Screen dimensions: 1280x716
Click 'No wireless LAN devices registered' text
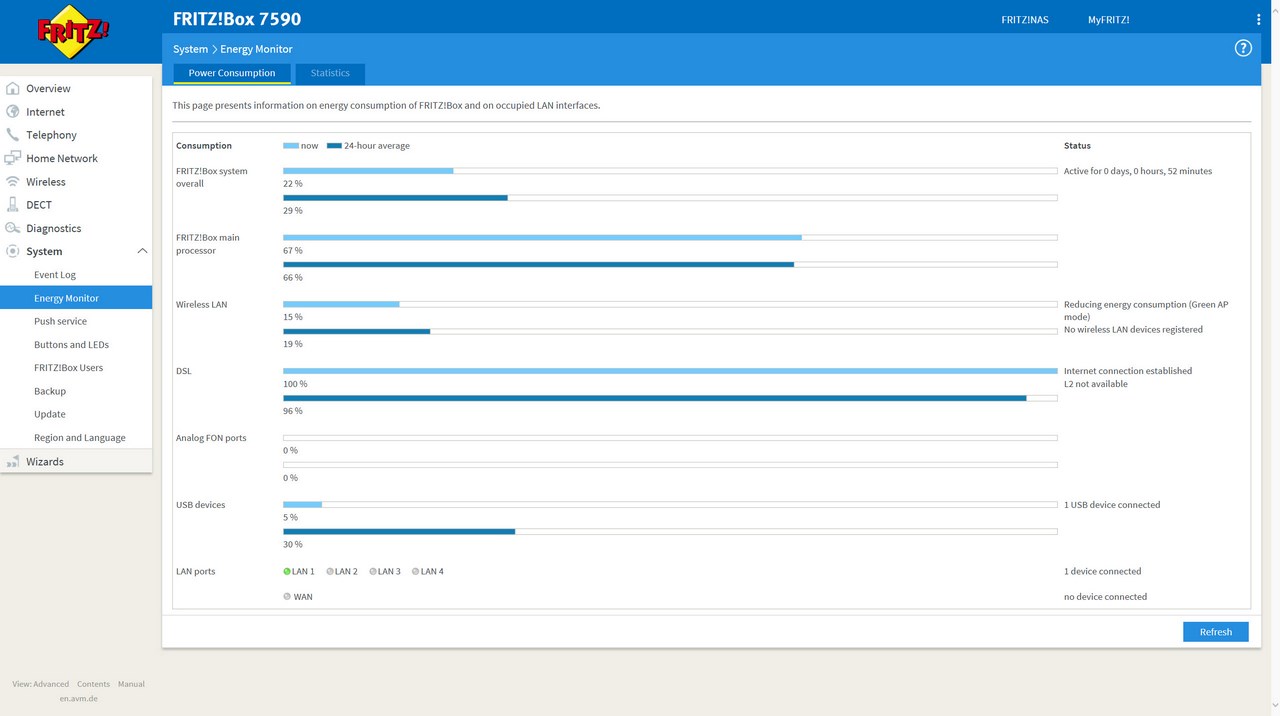pos(1133,330)
